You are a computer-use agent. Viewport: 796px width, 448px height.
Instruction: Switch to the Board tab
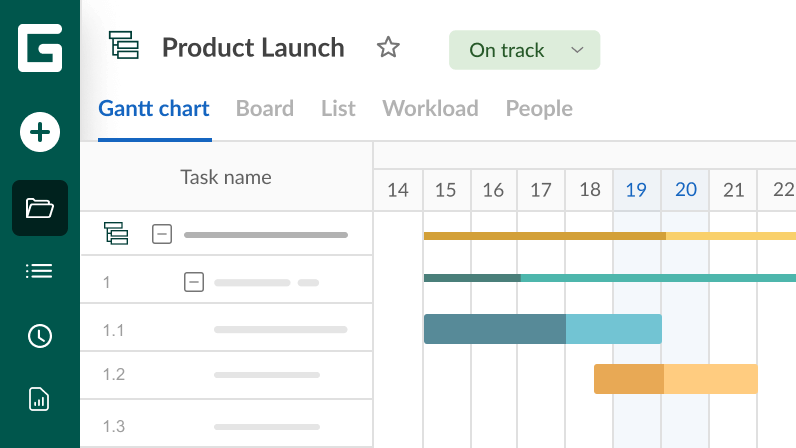(265, 109)
